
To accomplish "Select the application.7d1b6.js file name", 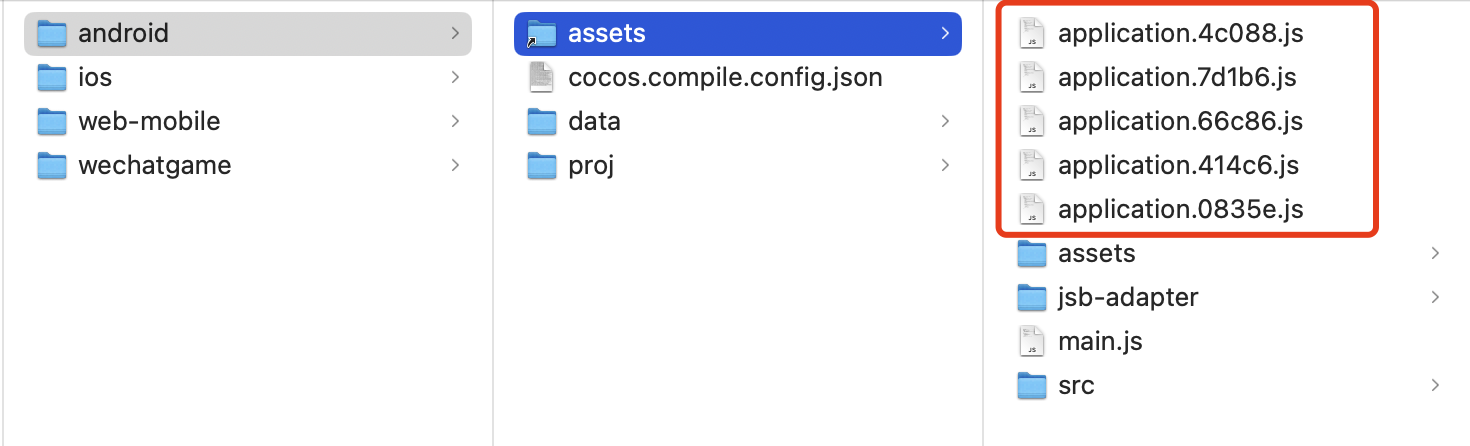I will tap(1176, 77).
